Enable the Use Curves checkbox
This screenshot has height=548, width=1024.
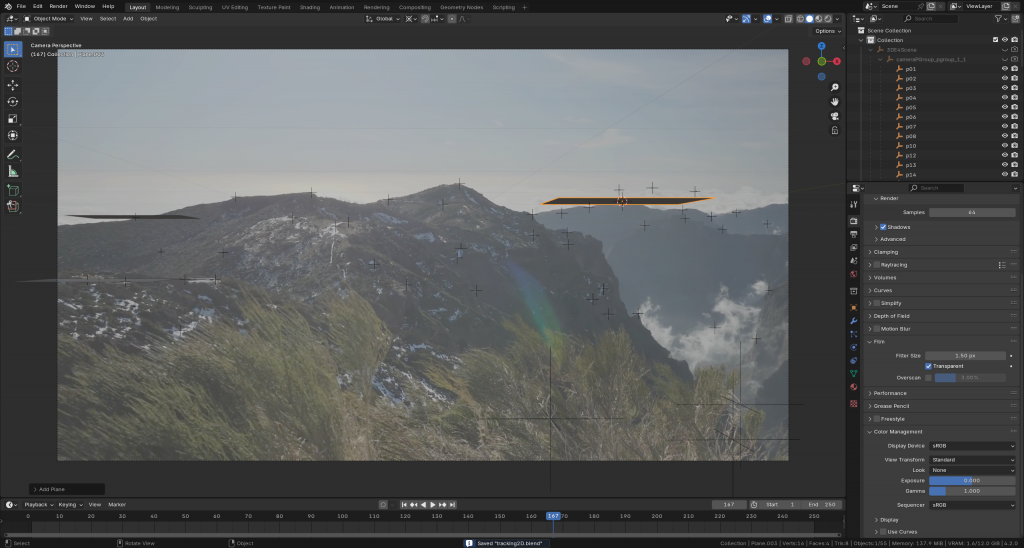click(883, 532)
